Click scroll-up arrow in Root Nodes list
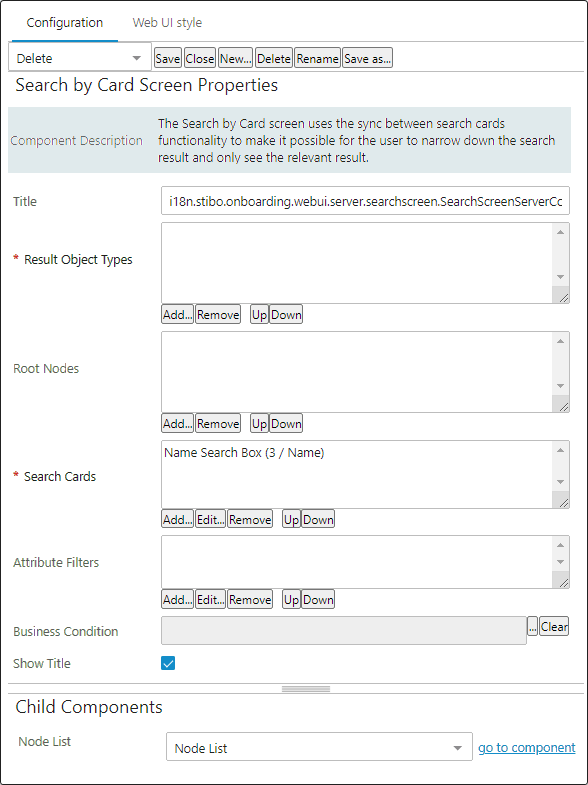This screenshot has width=588, height=785. click(560, 341)
